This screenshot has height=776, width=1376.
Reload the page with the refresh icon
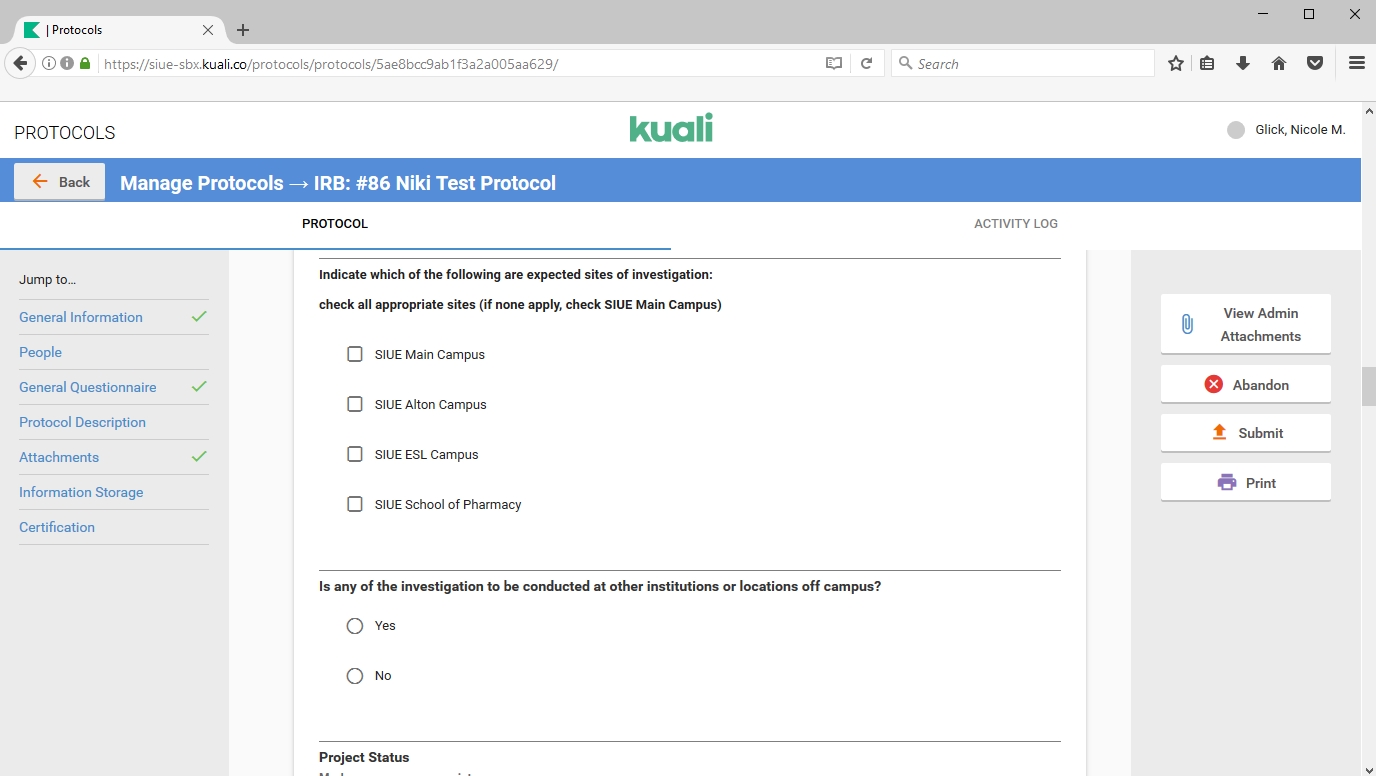(x=867, y=63)
